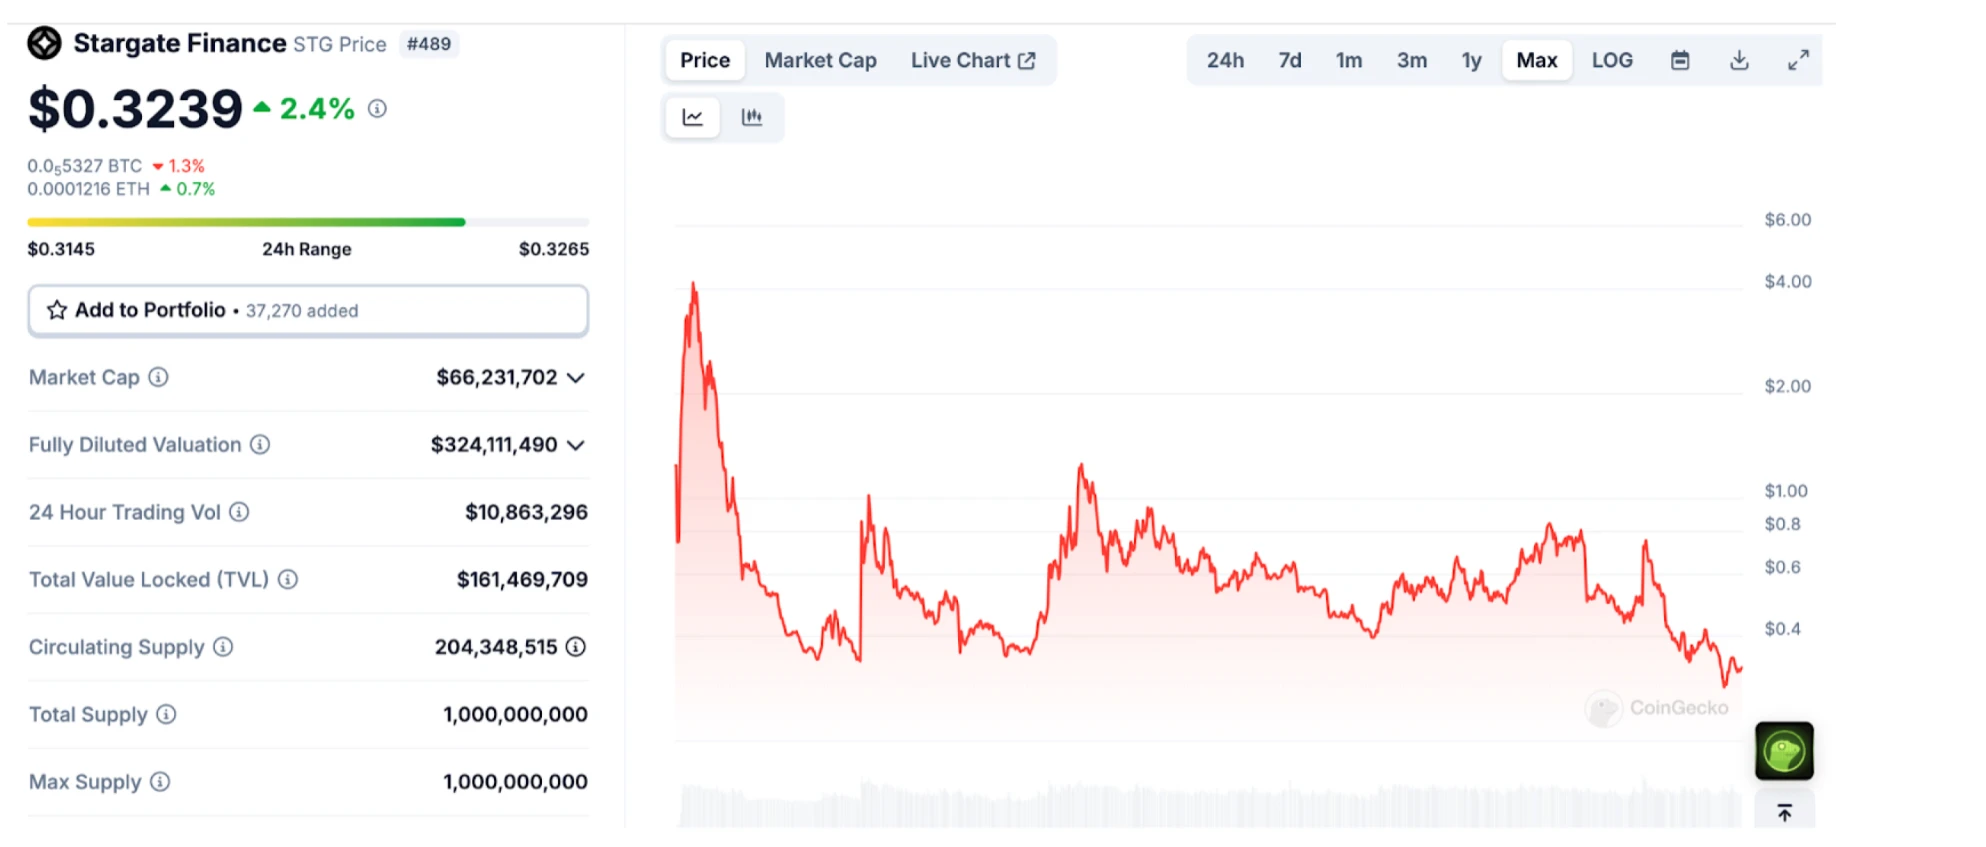
Task: Open the Live Chart link
Action: pos(972,60)
